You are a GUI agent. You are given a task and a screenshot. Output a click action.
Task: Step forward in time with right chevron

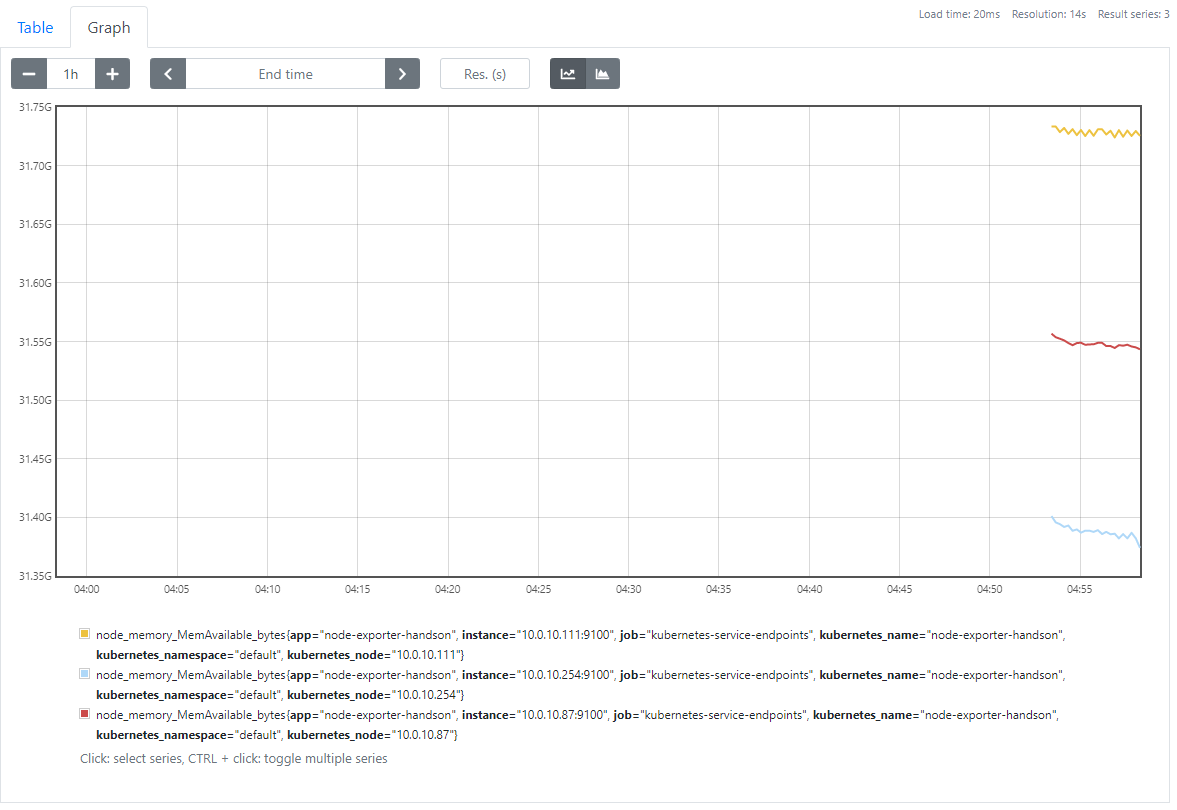click(x=402, y=74)
